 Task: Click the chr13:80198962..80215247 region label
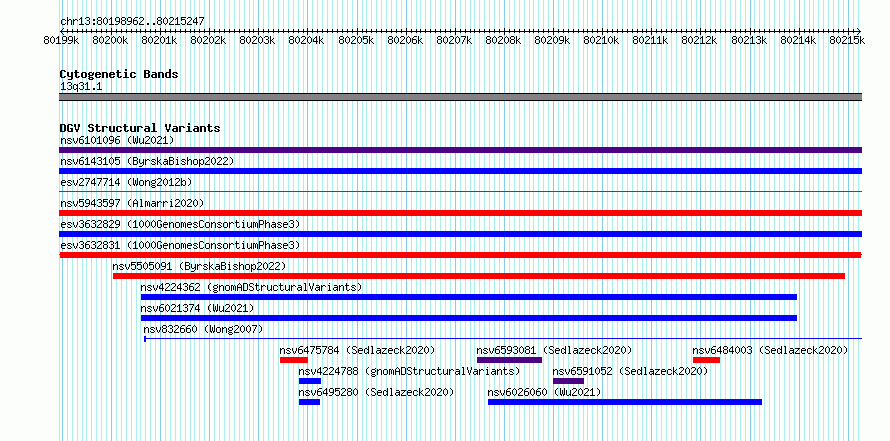pos(132,21)
